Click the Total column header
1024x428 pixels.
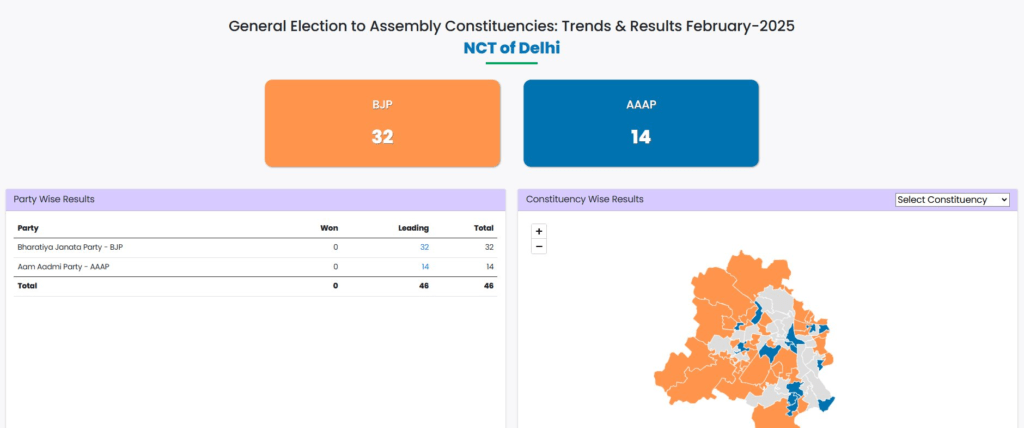[x=484, y=228]
